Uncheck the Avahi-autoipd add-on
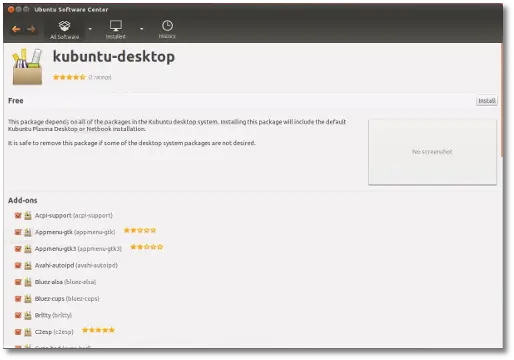The width and height of the screenshot is (514, 360). click(x=18, y=265)
